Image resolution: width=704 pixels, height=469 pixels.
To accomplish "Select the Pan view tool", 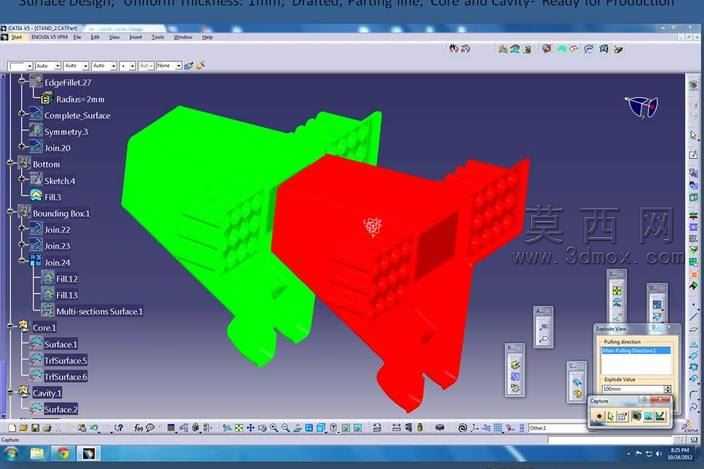I will pos(251,428).
